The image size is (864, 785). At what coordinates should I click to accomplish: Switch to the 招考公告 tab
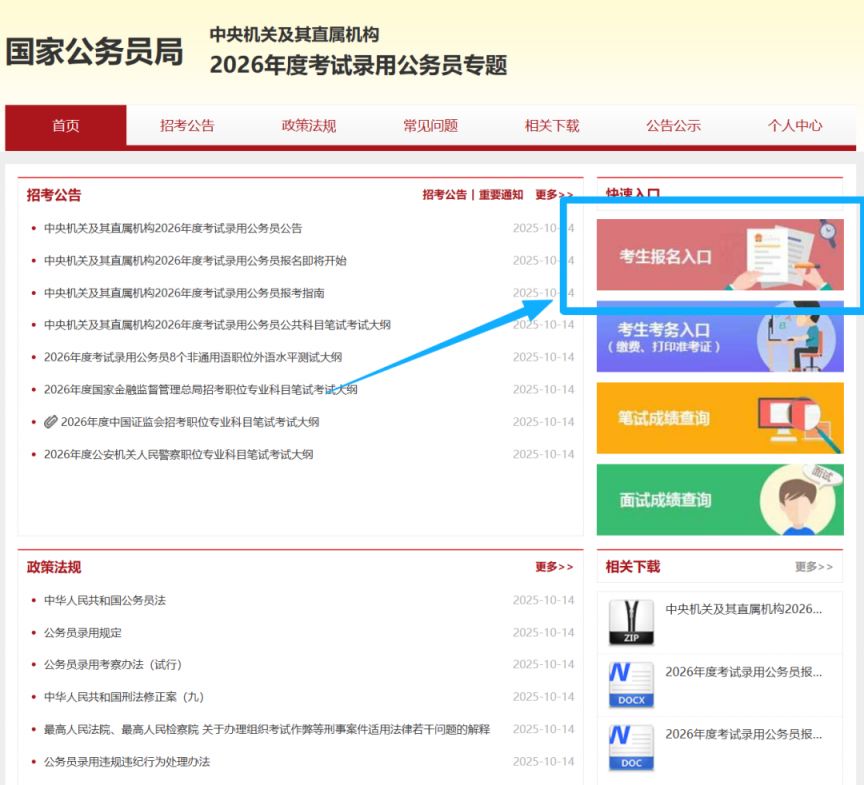pyautogui.click(x=186, y=126)
